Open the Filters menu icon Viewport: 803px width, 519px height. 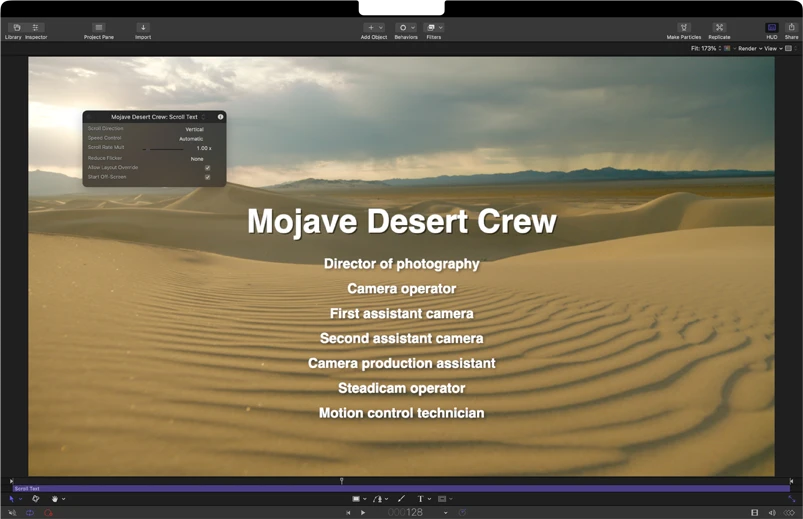(431, 28)
